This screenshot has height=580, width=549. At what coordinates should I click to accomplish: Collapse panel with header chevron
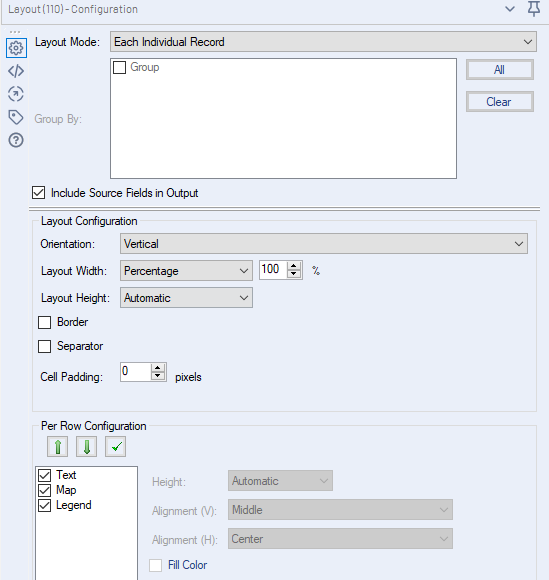click(510, 9)
